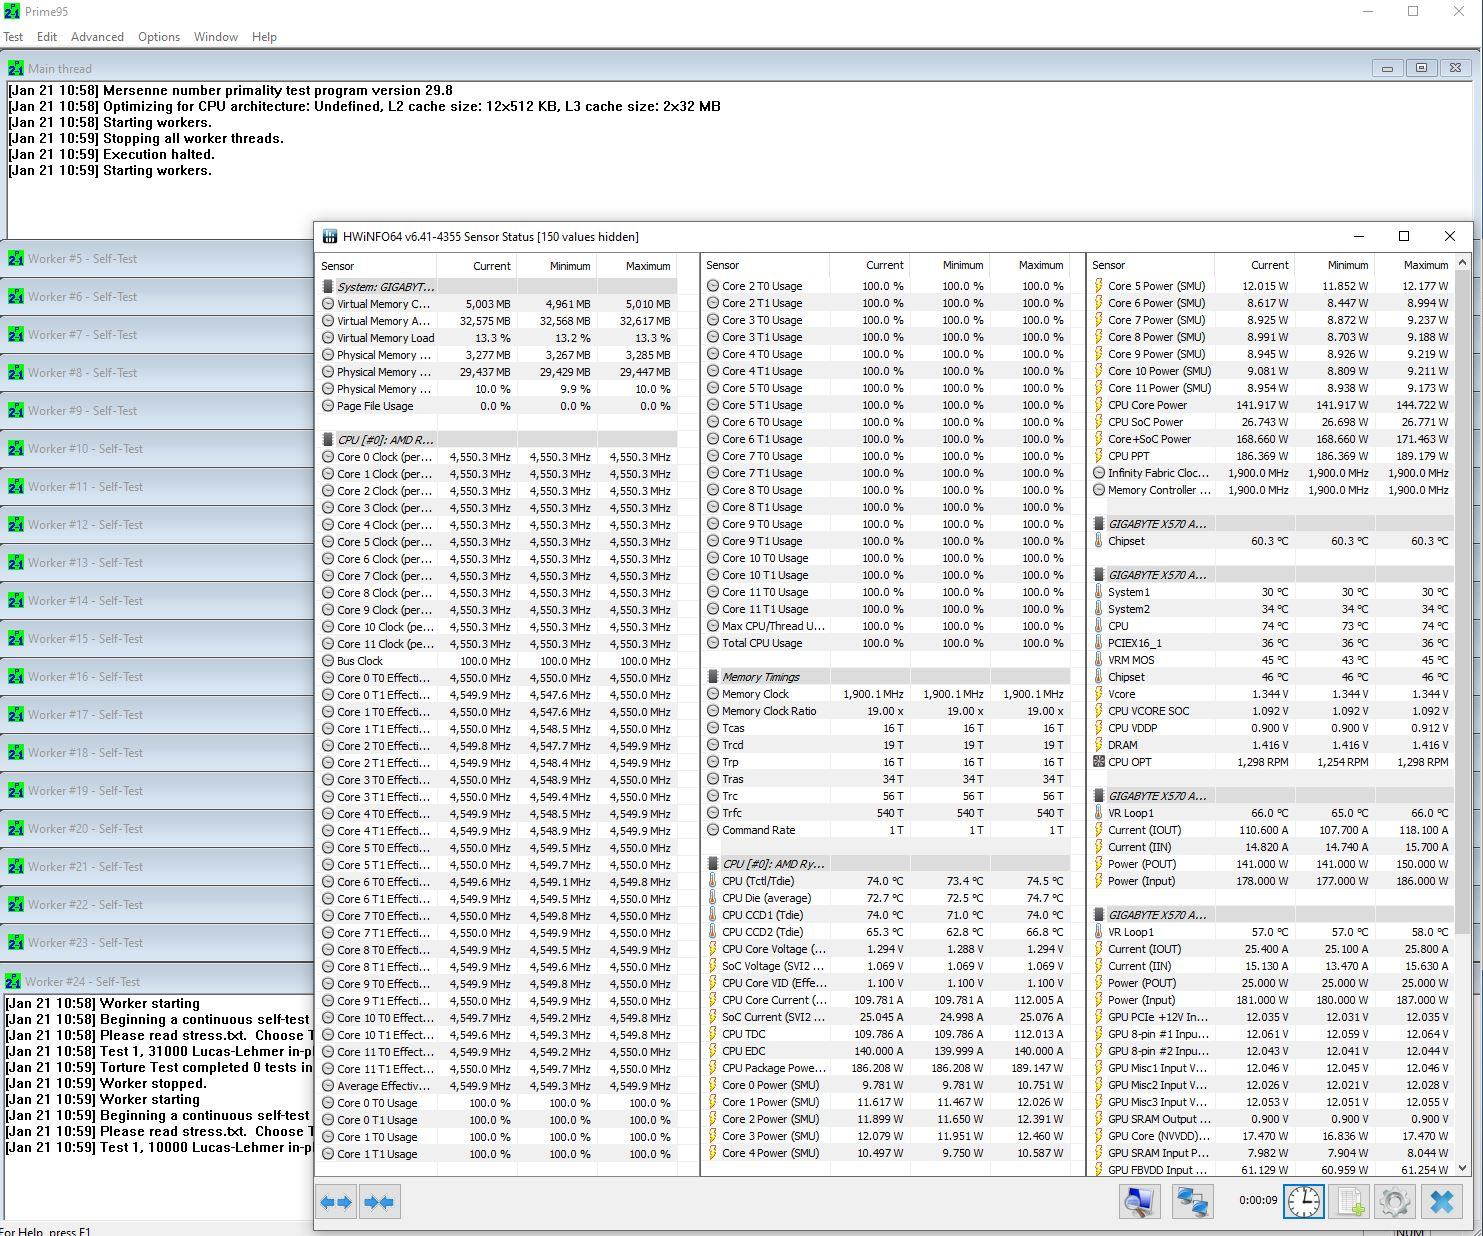Click the CPU OPT fan icon
This screenshot has height=1236, width=1483.
[x=1099, y=762]
